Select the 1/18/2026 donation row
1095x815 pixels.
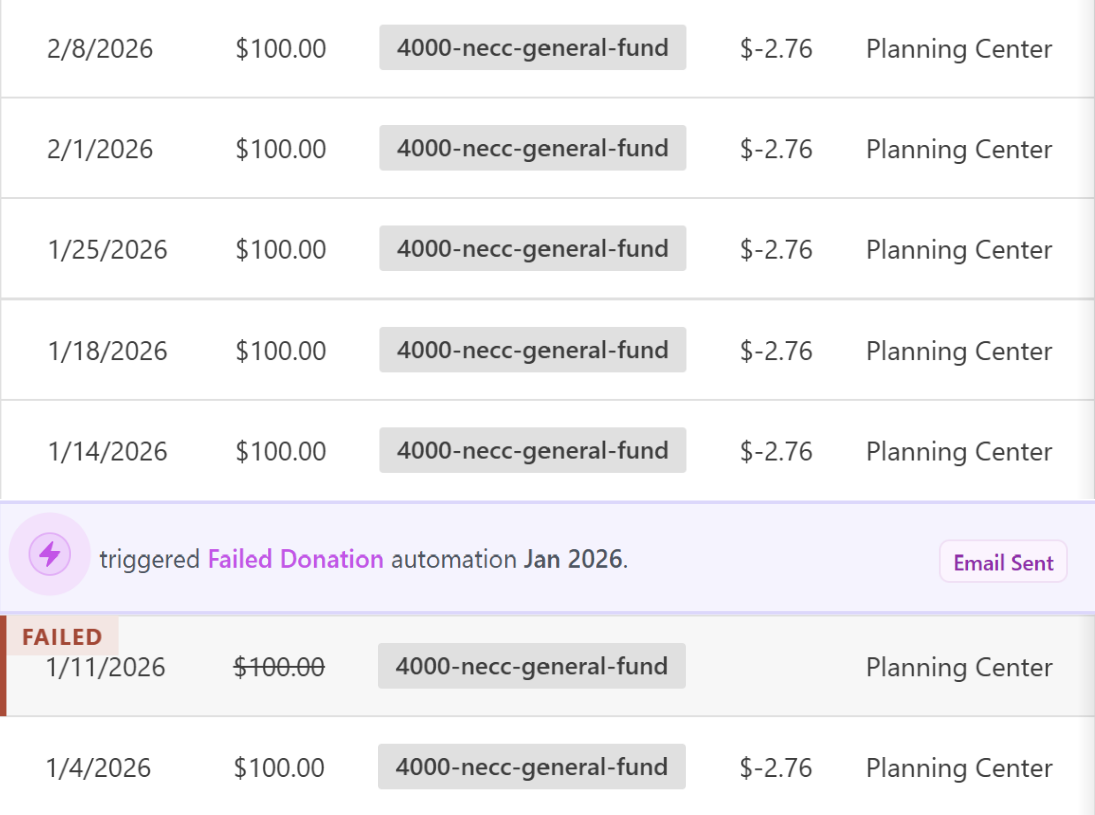click(547, 350)
